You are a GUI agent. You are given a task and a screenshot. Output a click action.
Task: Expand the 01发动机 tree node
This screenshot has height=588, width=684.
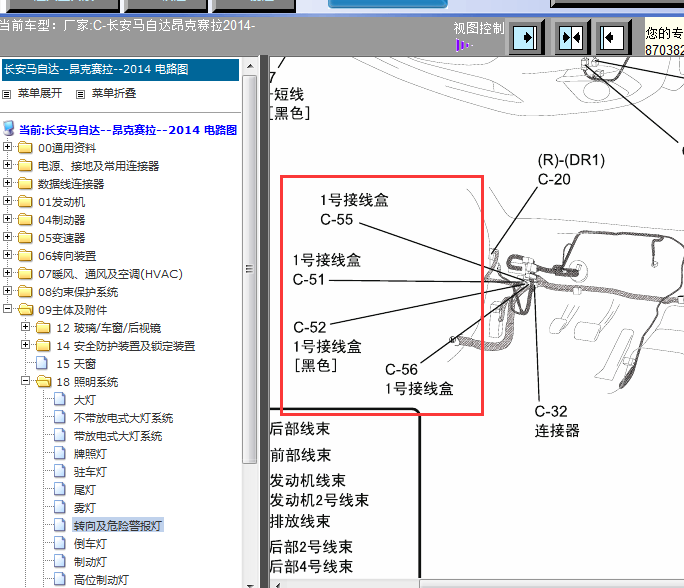coord(7,201)
